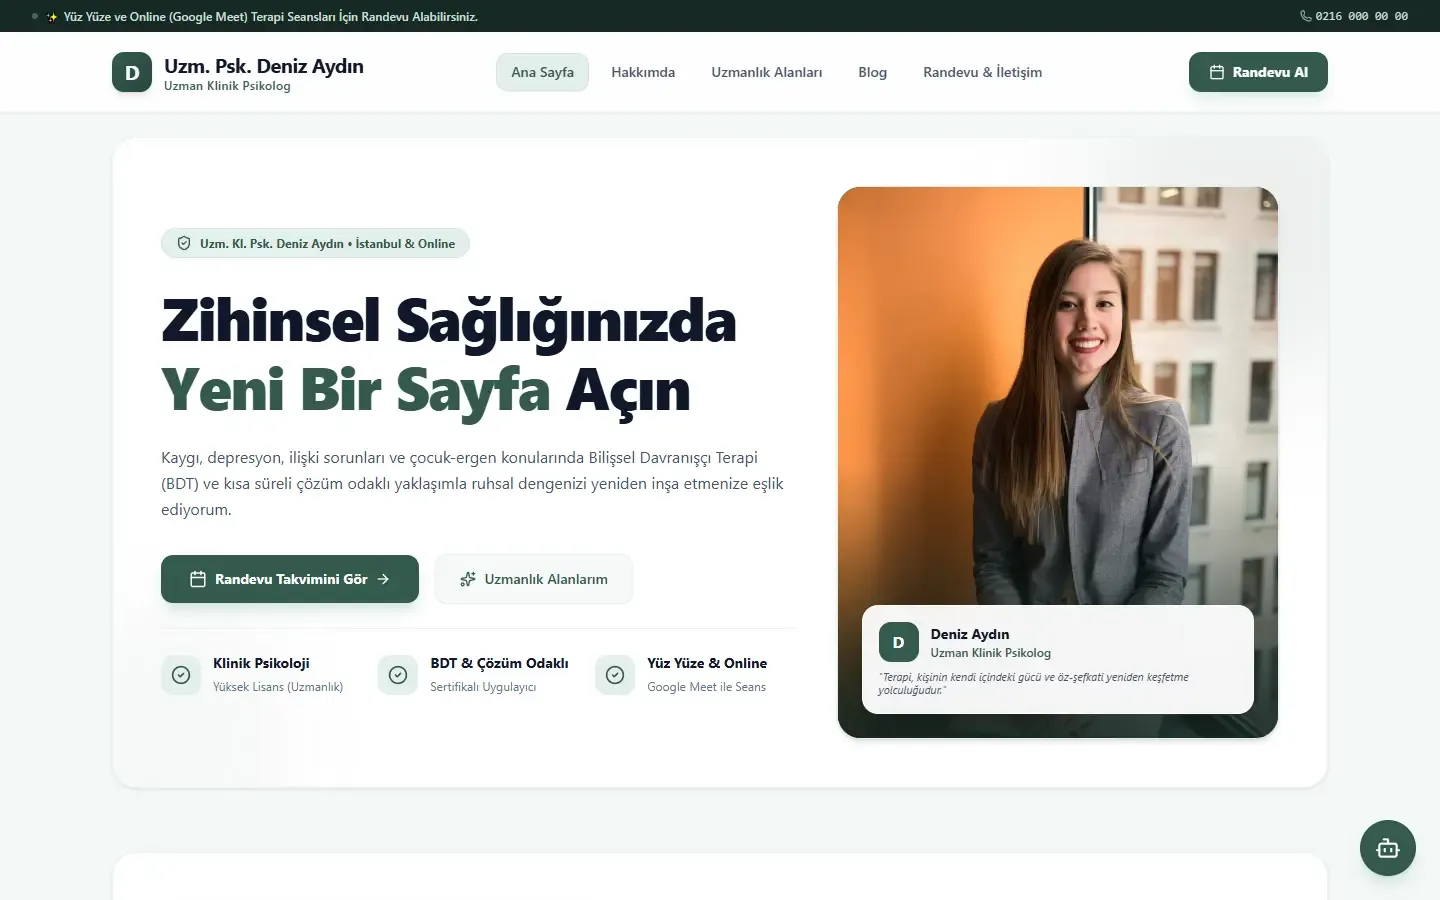Click the sparkle icon in the top announcement bar
This screenshot has width=1440, height=900.
pyautogui.click(x=52, y=17)
